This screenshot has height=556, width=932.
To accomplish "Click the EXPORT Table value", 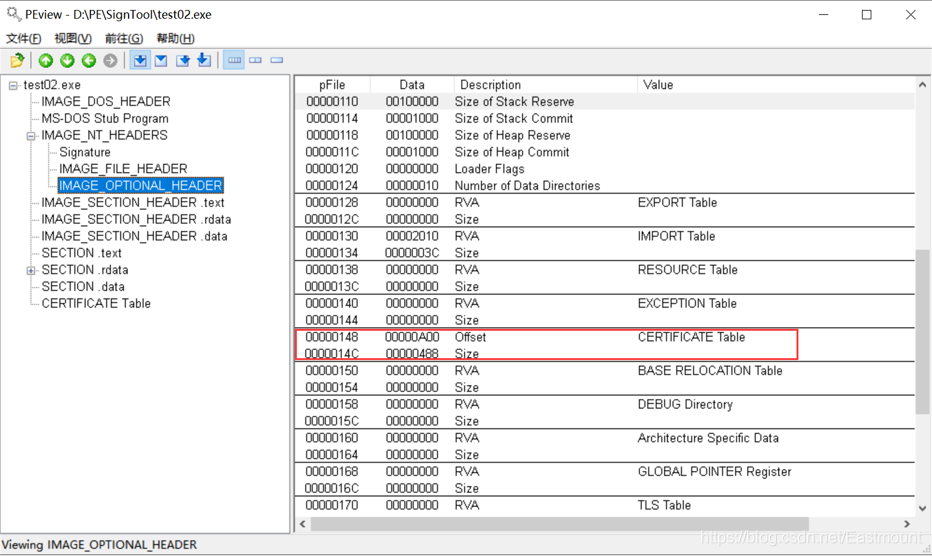I will click(x=677, y=203).
